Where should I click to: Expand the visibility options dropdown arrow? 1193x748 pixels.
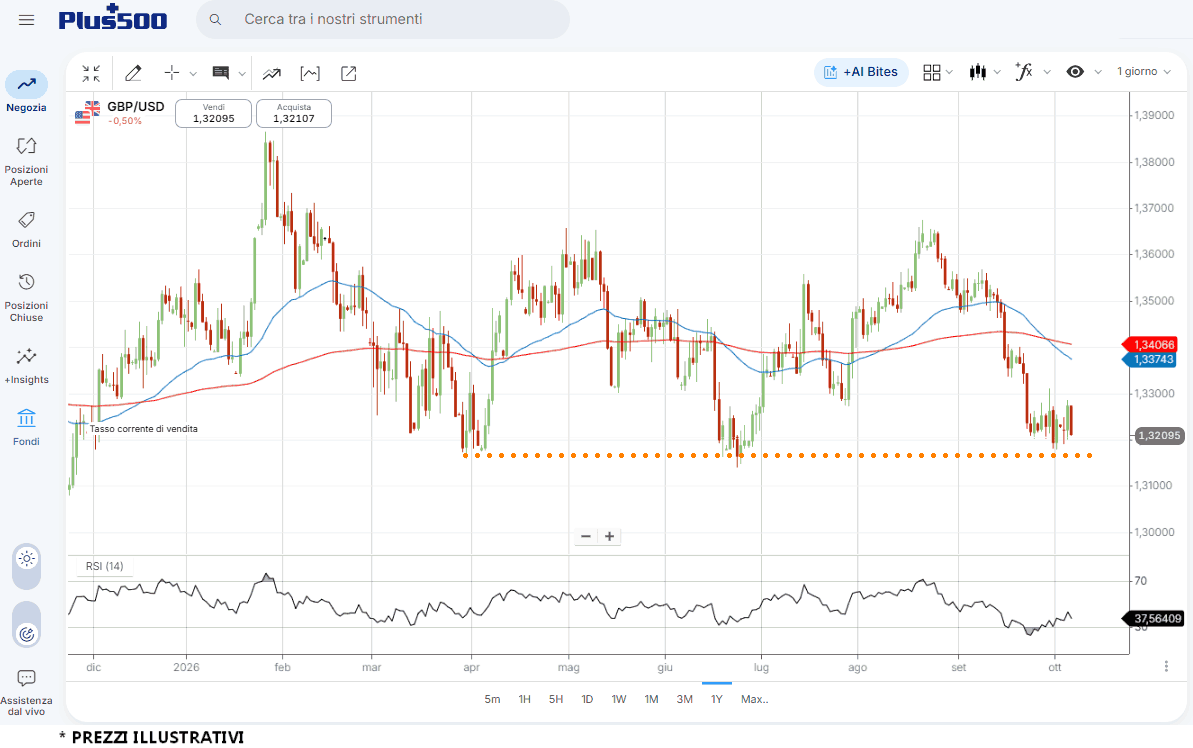pos(1098,72)
